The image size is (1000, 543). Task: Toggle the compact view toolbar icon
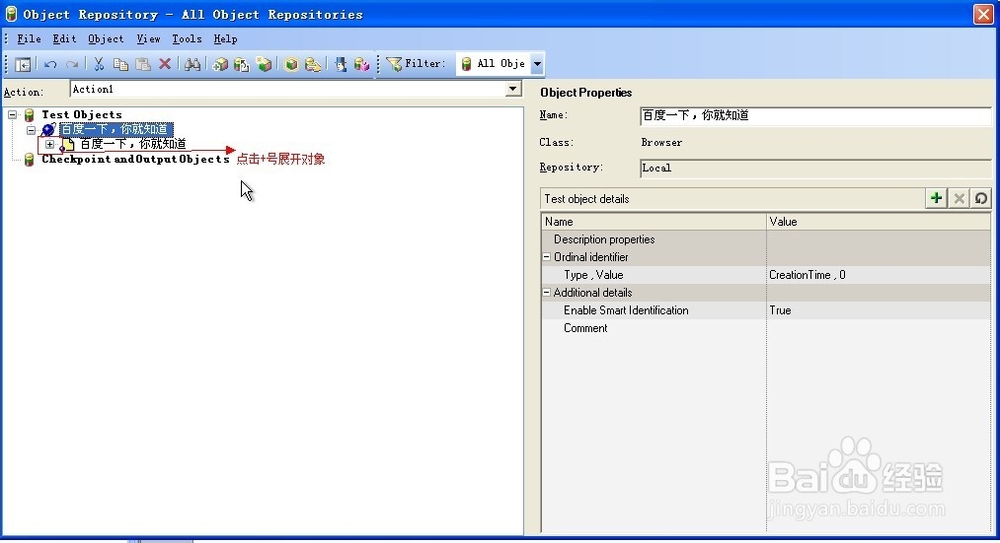point(23,64)
